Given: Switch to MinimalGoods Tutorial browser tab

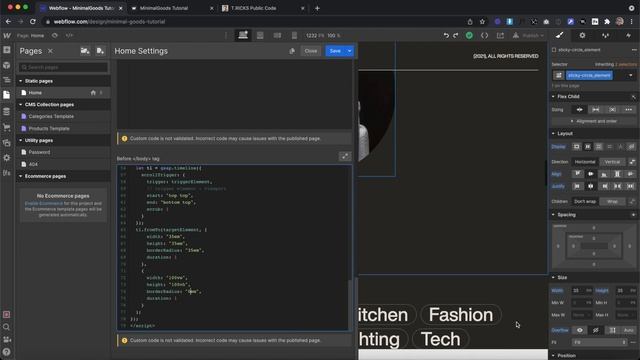Looking at the screenshot, I should point(164,8).
